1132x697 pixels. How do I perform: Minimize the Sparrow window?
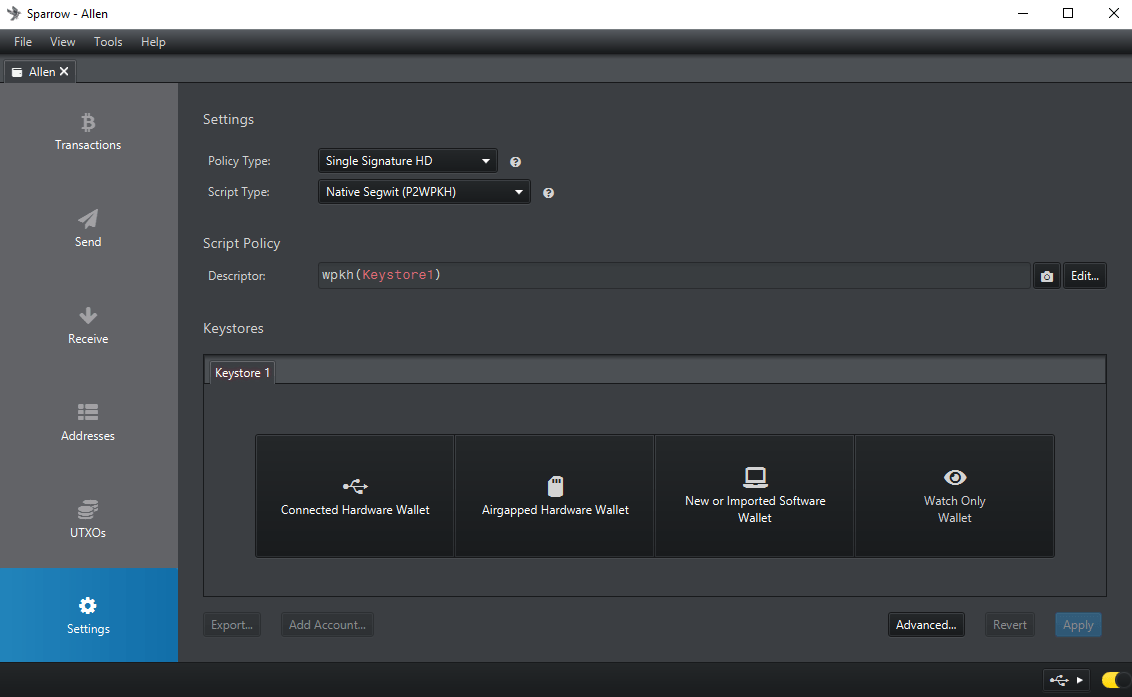(1023, 14)
